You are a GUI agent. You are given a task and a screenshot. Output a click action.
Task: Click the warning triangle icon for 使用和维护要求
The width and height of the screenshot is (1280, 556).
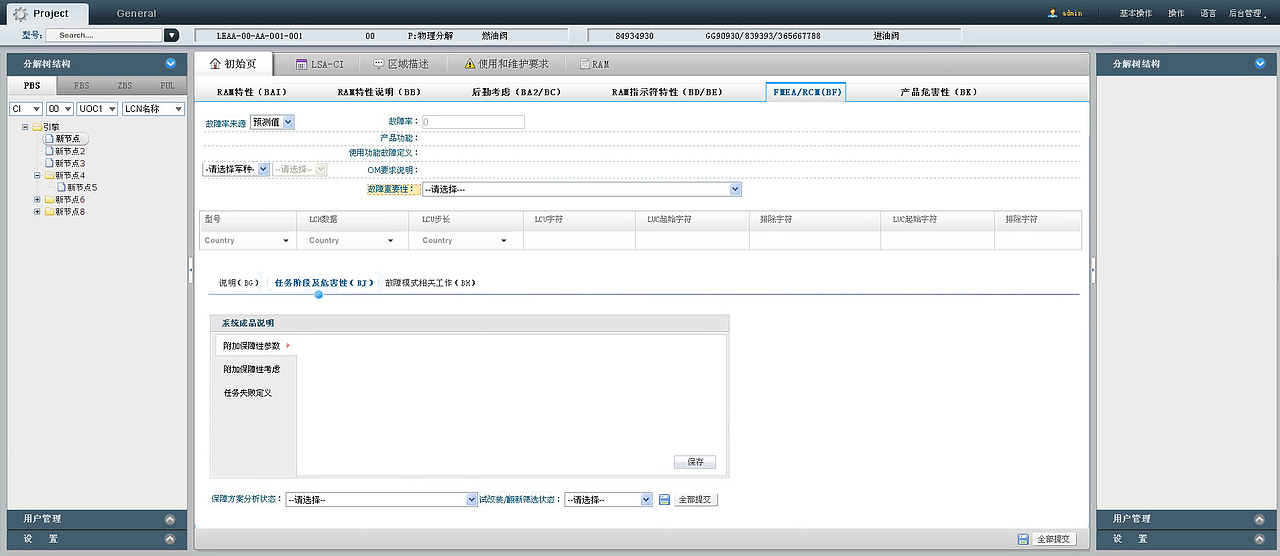click(469, 64)
